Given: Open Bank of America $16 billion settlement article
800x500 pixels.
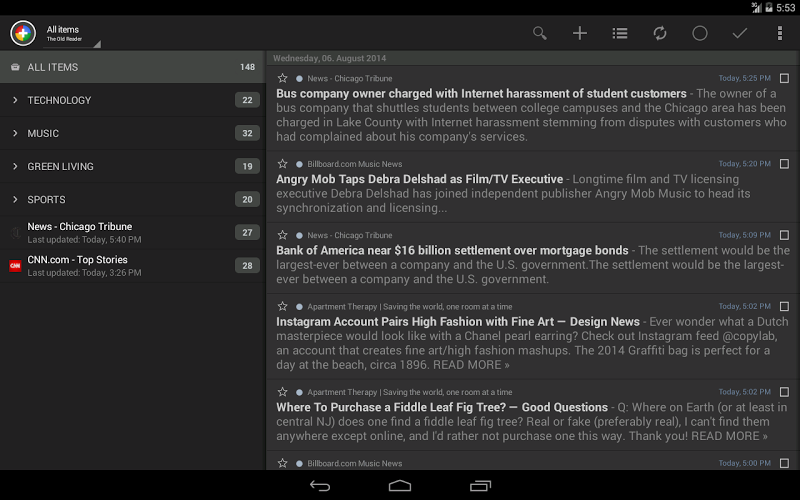Looking at the screenshot, I should pos(533,258).
